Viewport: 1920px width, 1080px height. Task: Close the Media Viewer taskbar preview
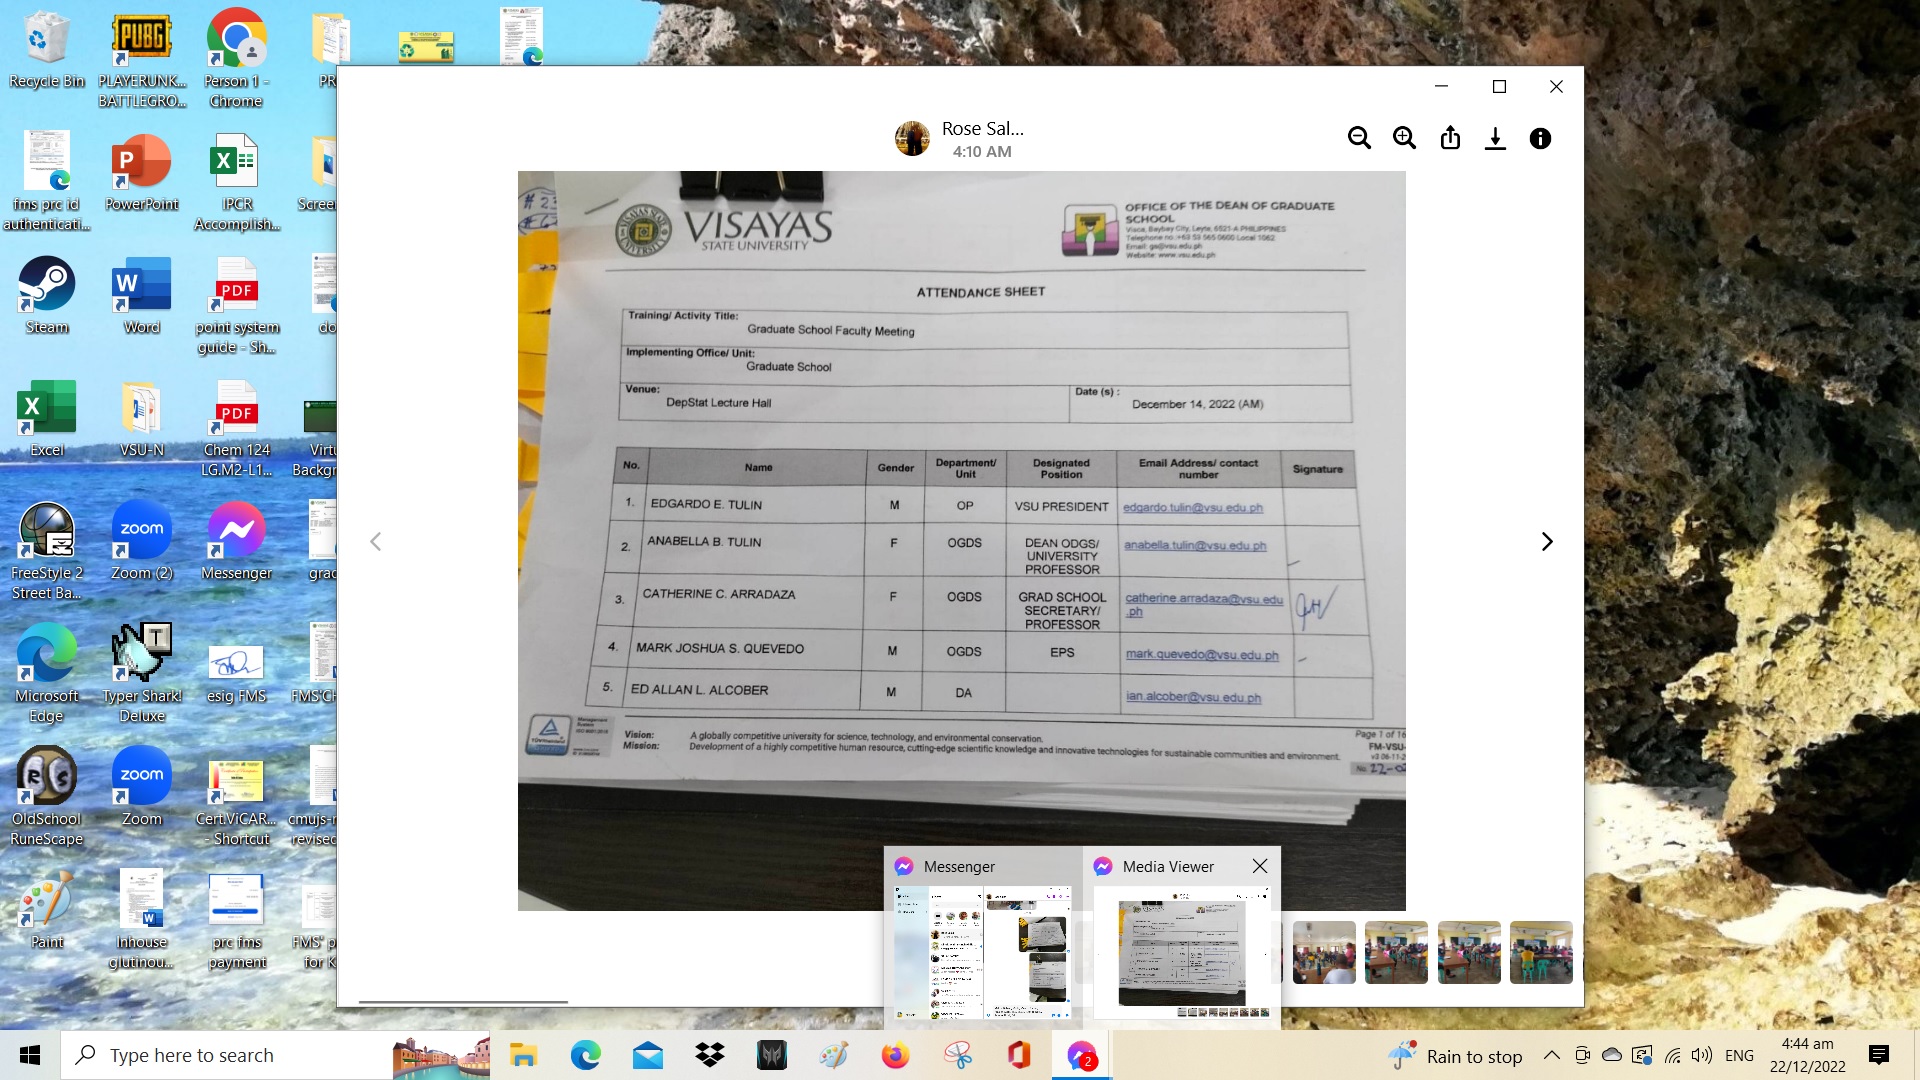(x=1260, y=866)
